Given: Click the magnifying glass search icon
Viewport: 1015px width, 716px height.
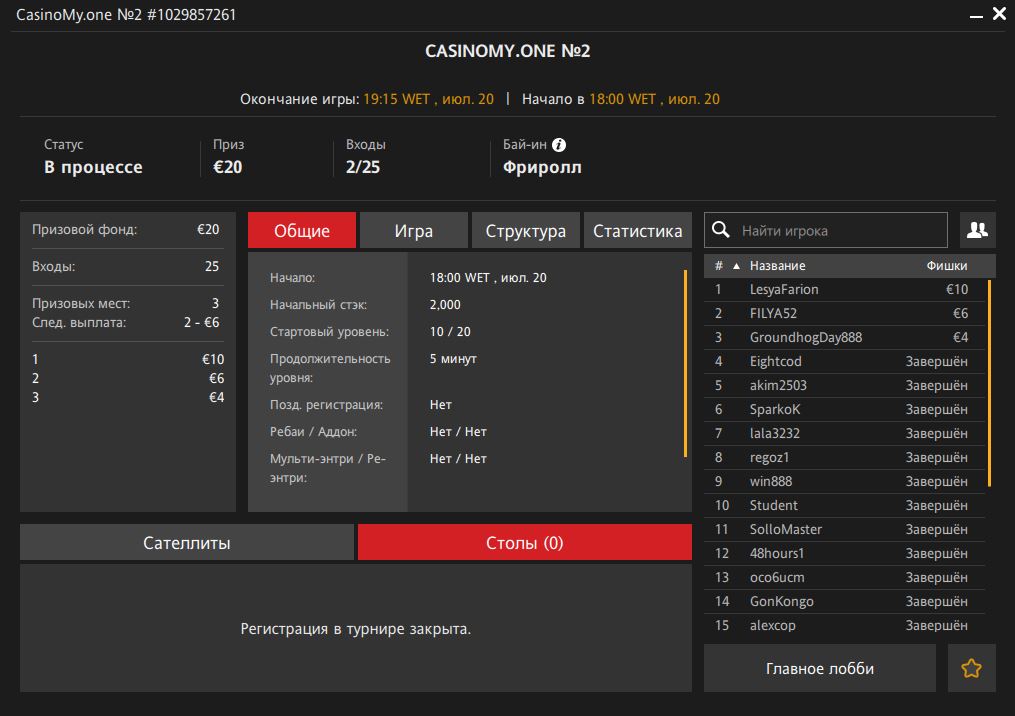Looking at the screenshot, I should pos(721,230).
